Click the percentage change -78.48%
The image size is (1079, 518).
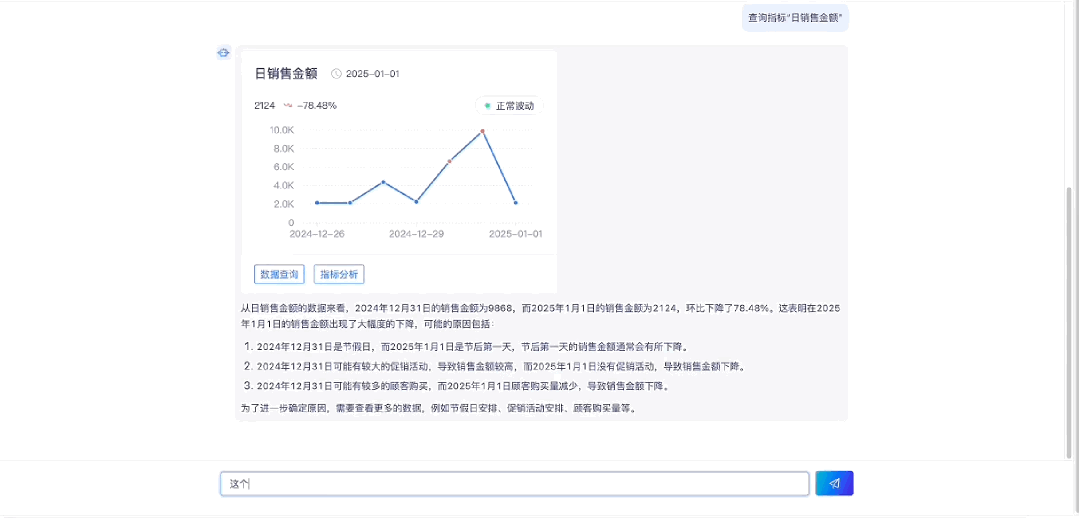(x=317, y=105)
